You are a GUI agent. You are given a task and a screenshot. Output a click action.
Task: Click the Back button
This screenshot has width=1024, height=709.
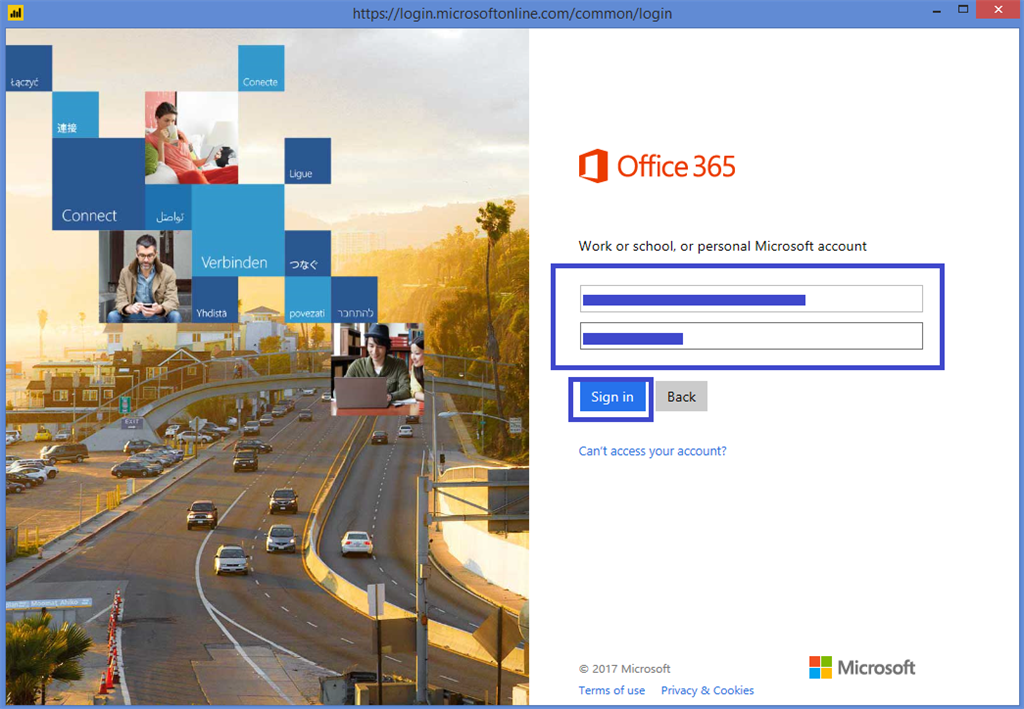(681, 397)
